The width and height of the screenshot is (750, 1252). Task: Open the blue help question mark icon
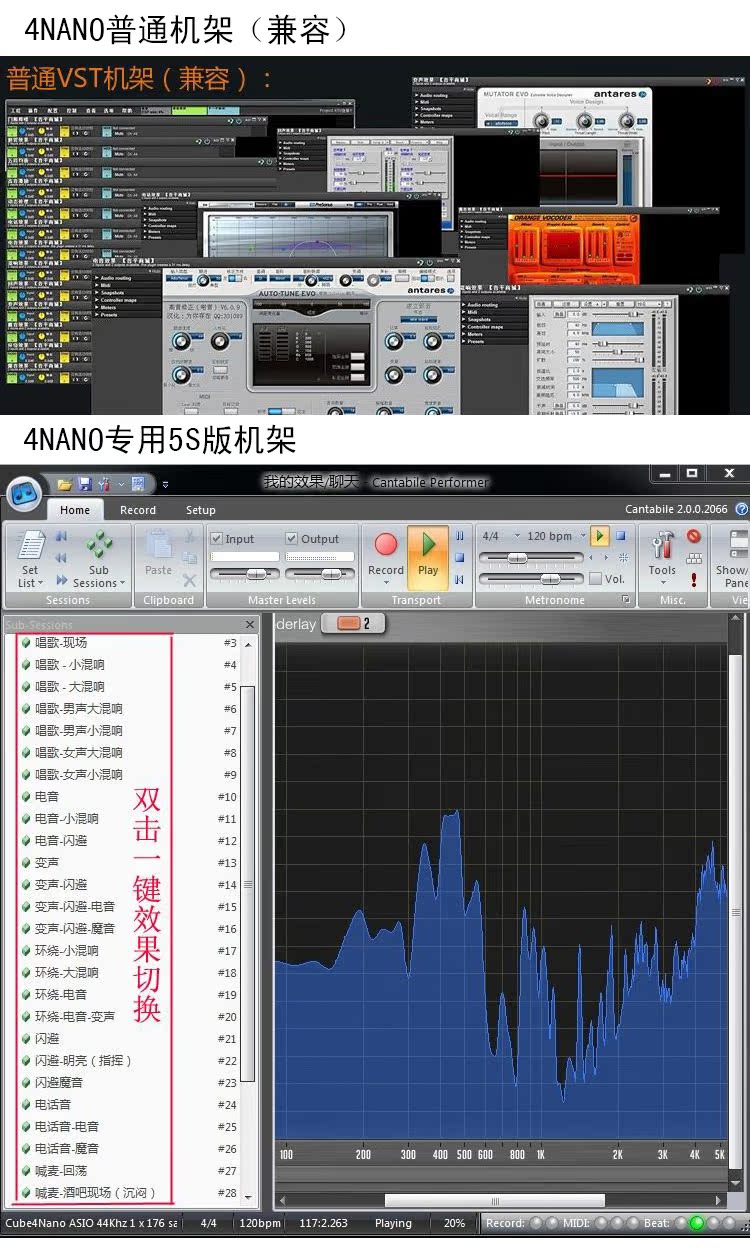[742, 509]
